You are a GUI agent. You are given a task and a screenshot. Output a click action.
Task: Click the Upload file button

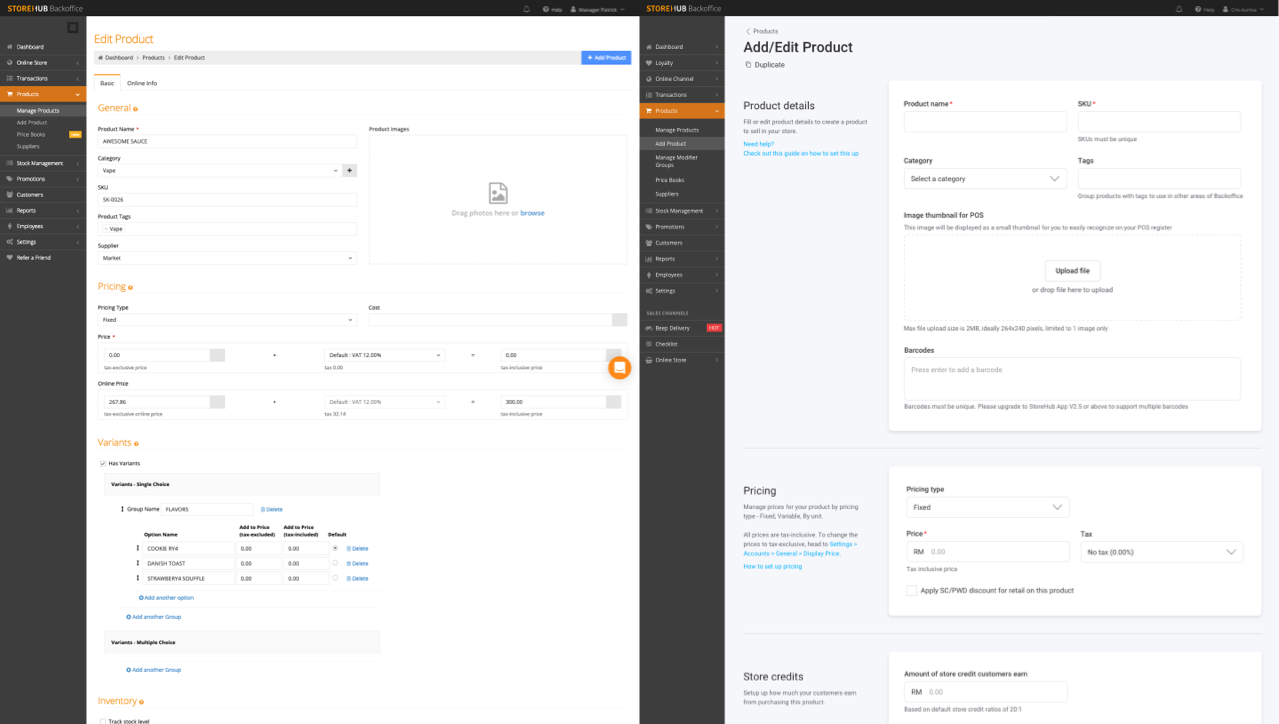click(x=1072, y=271)
